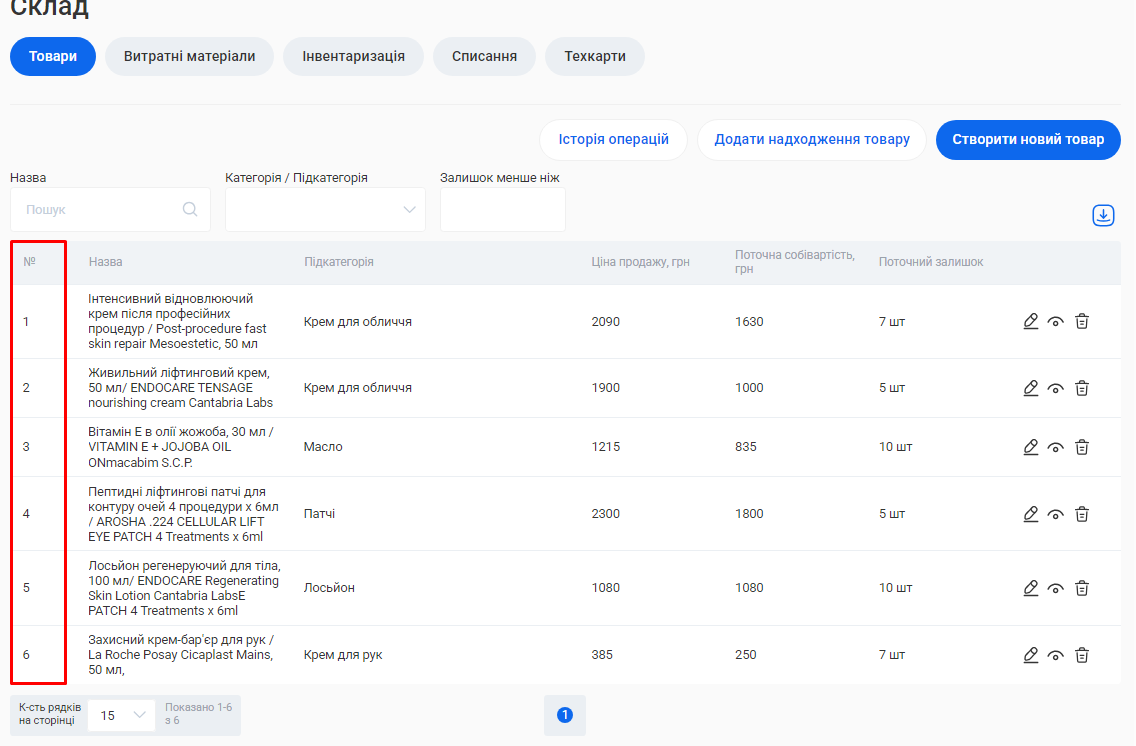Select the Витратні матеріали tab

pyautogui.click(x=189, y=56)
